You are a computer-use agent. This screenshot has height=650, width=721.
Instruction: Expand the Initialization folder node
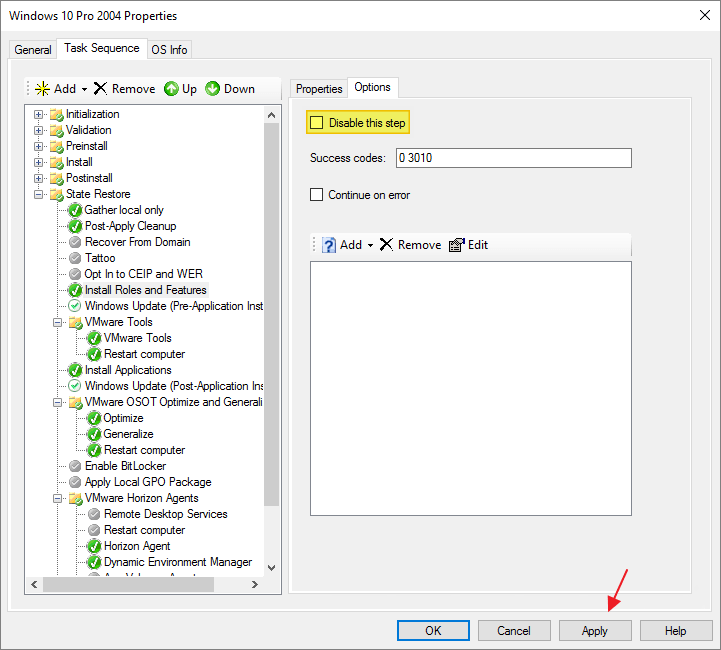[x=39, y=114]
